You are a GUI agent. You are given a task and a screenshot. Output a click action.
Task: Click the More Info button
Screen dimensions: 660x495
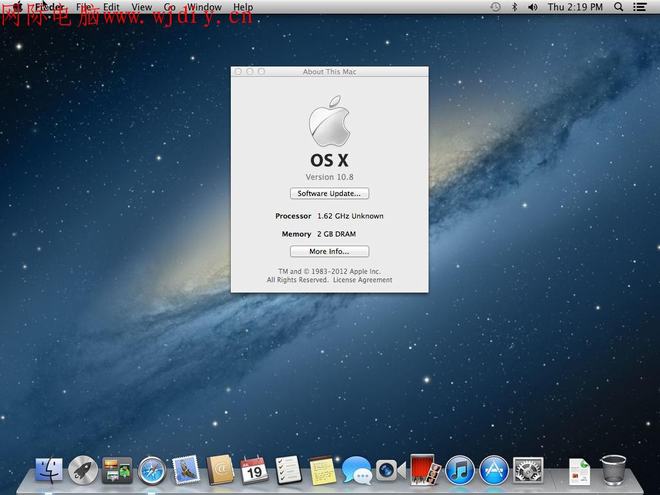(329, 251)
